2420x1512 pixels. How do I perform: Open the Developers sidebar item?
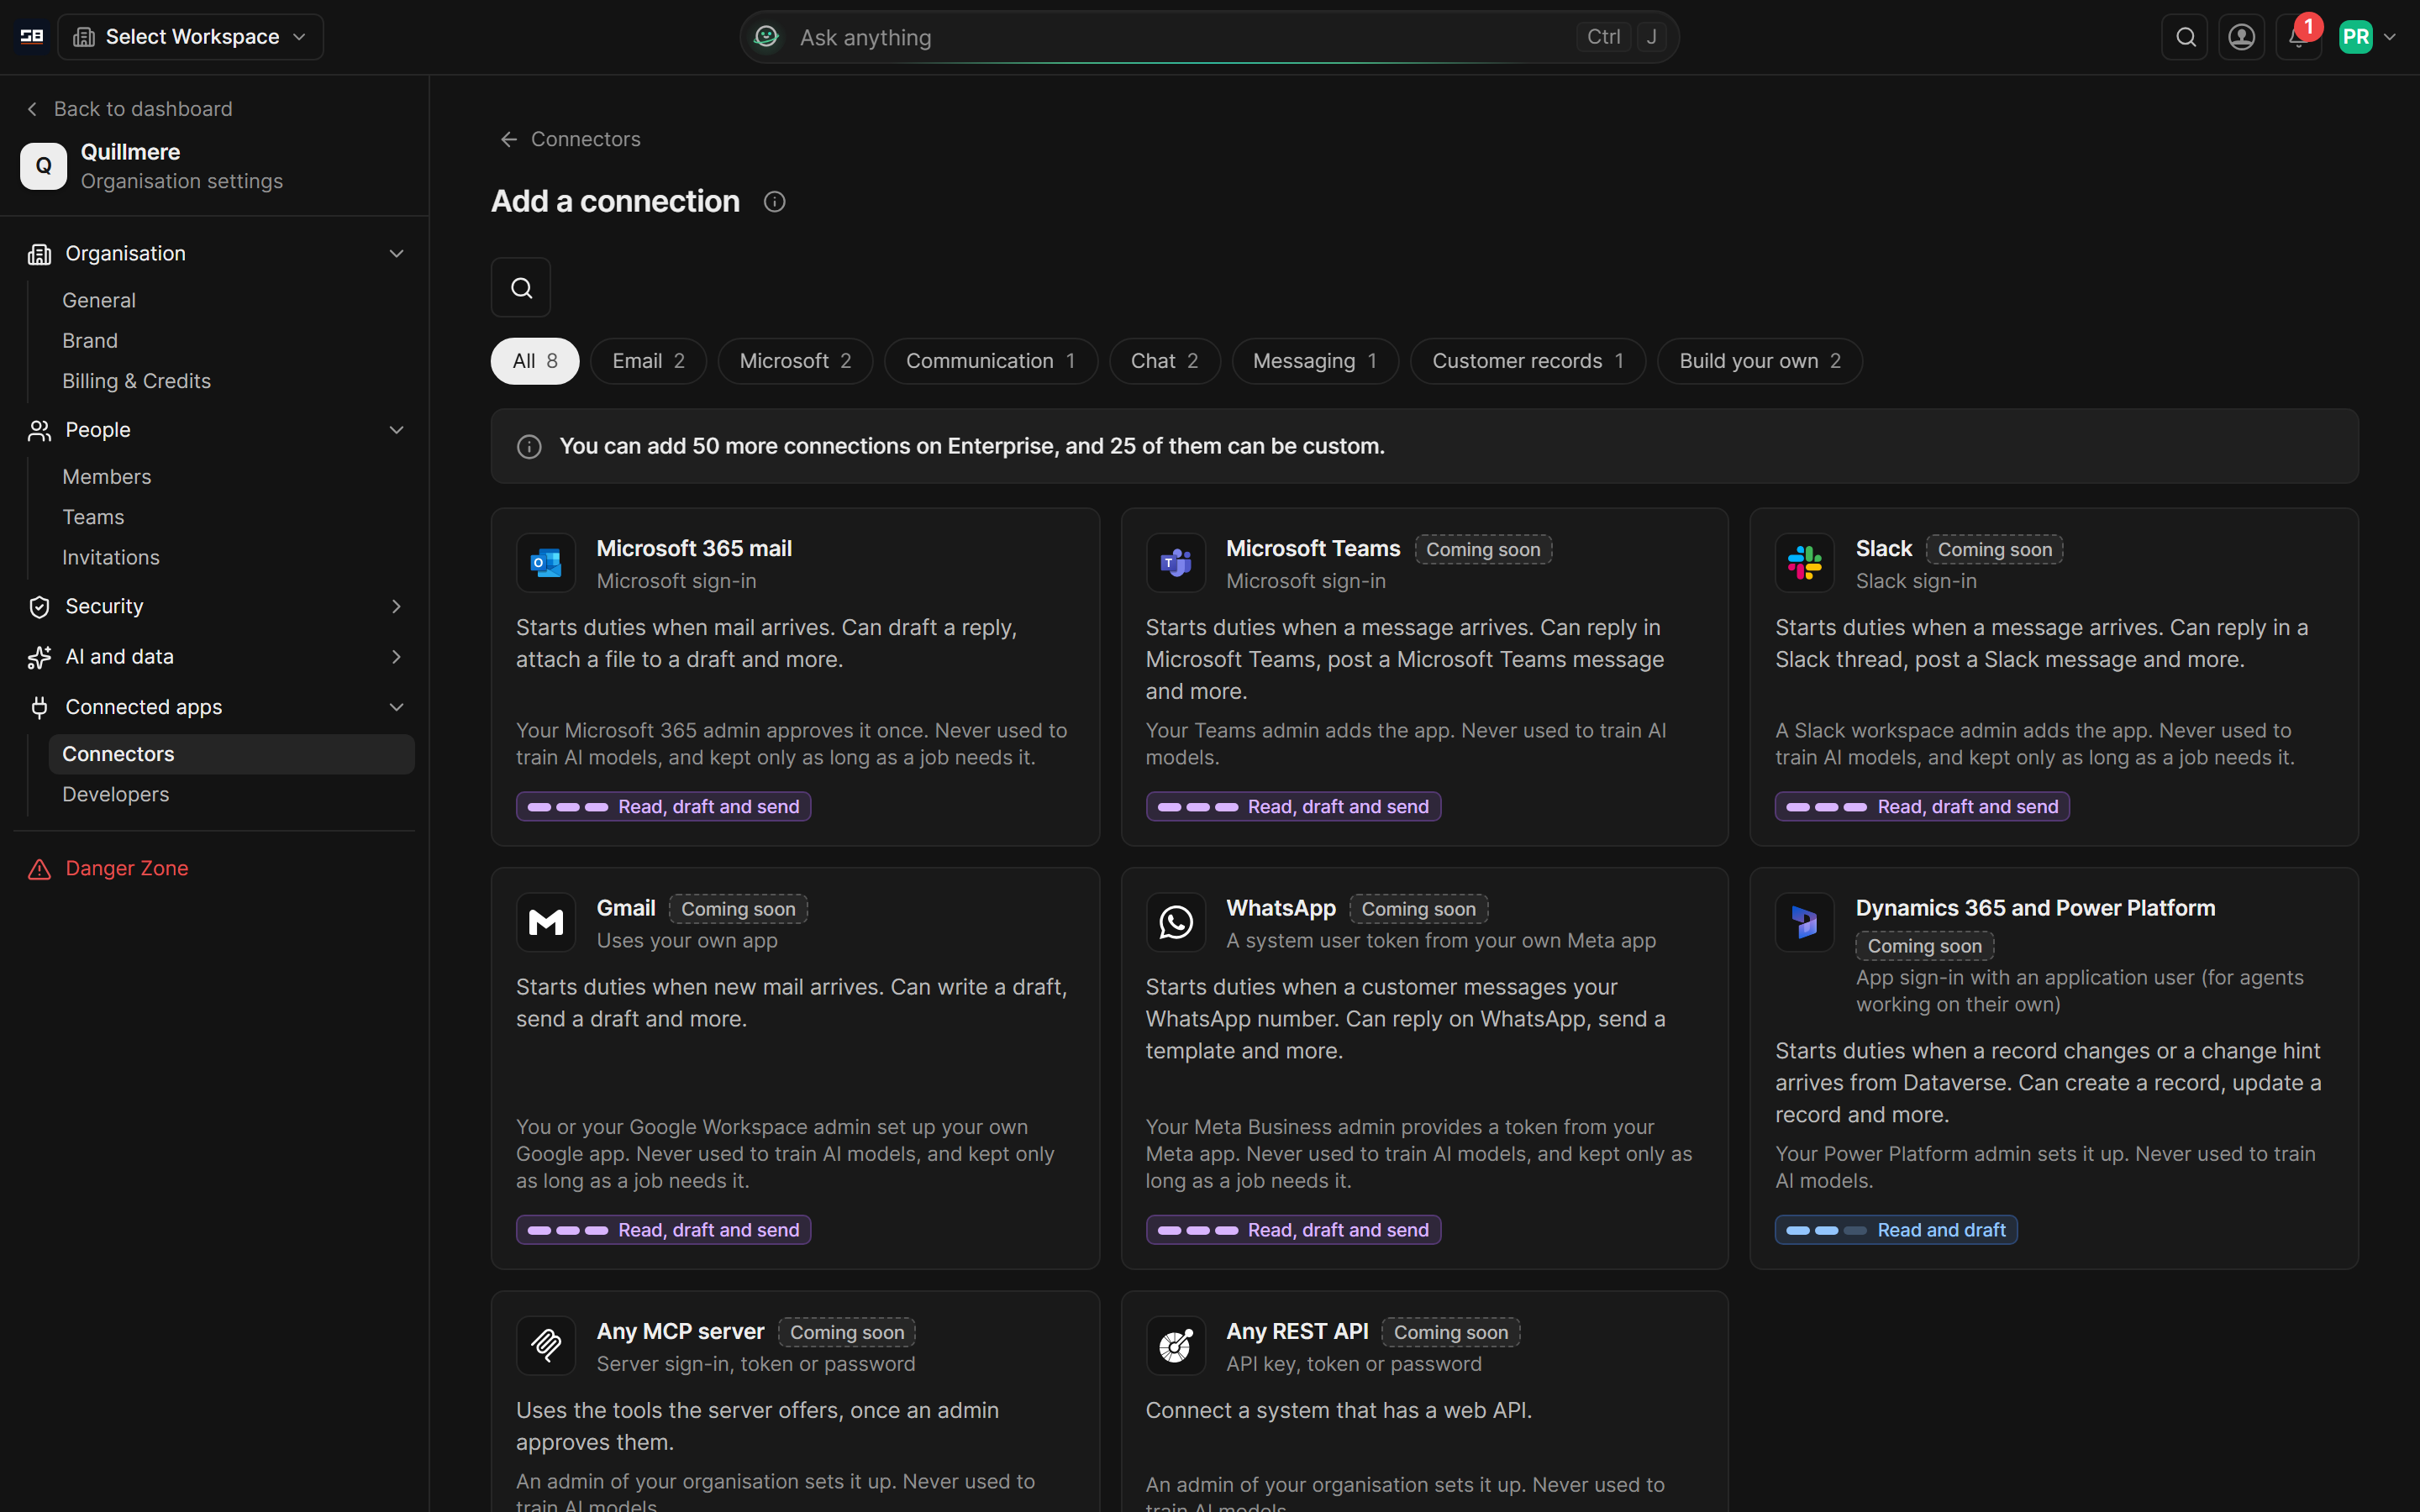pos(231,795)
